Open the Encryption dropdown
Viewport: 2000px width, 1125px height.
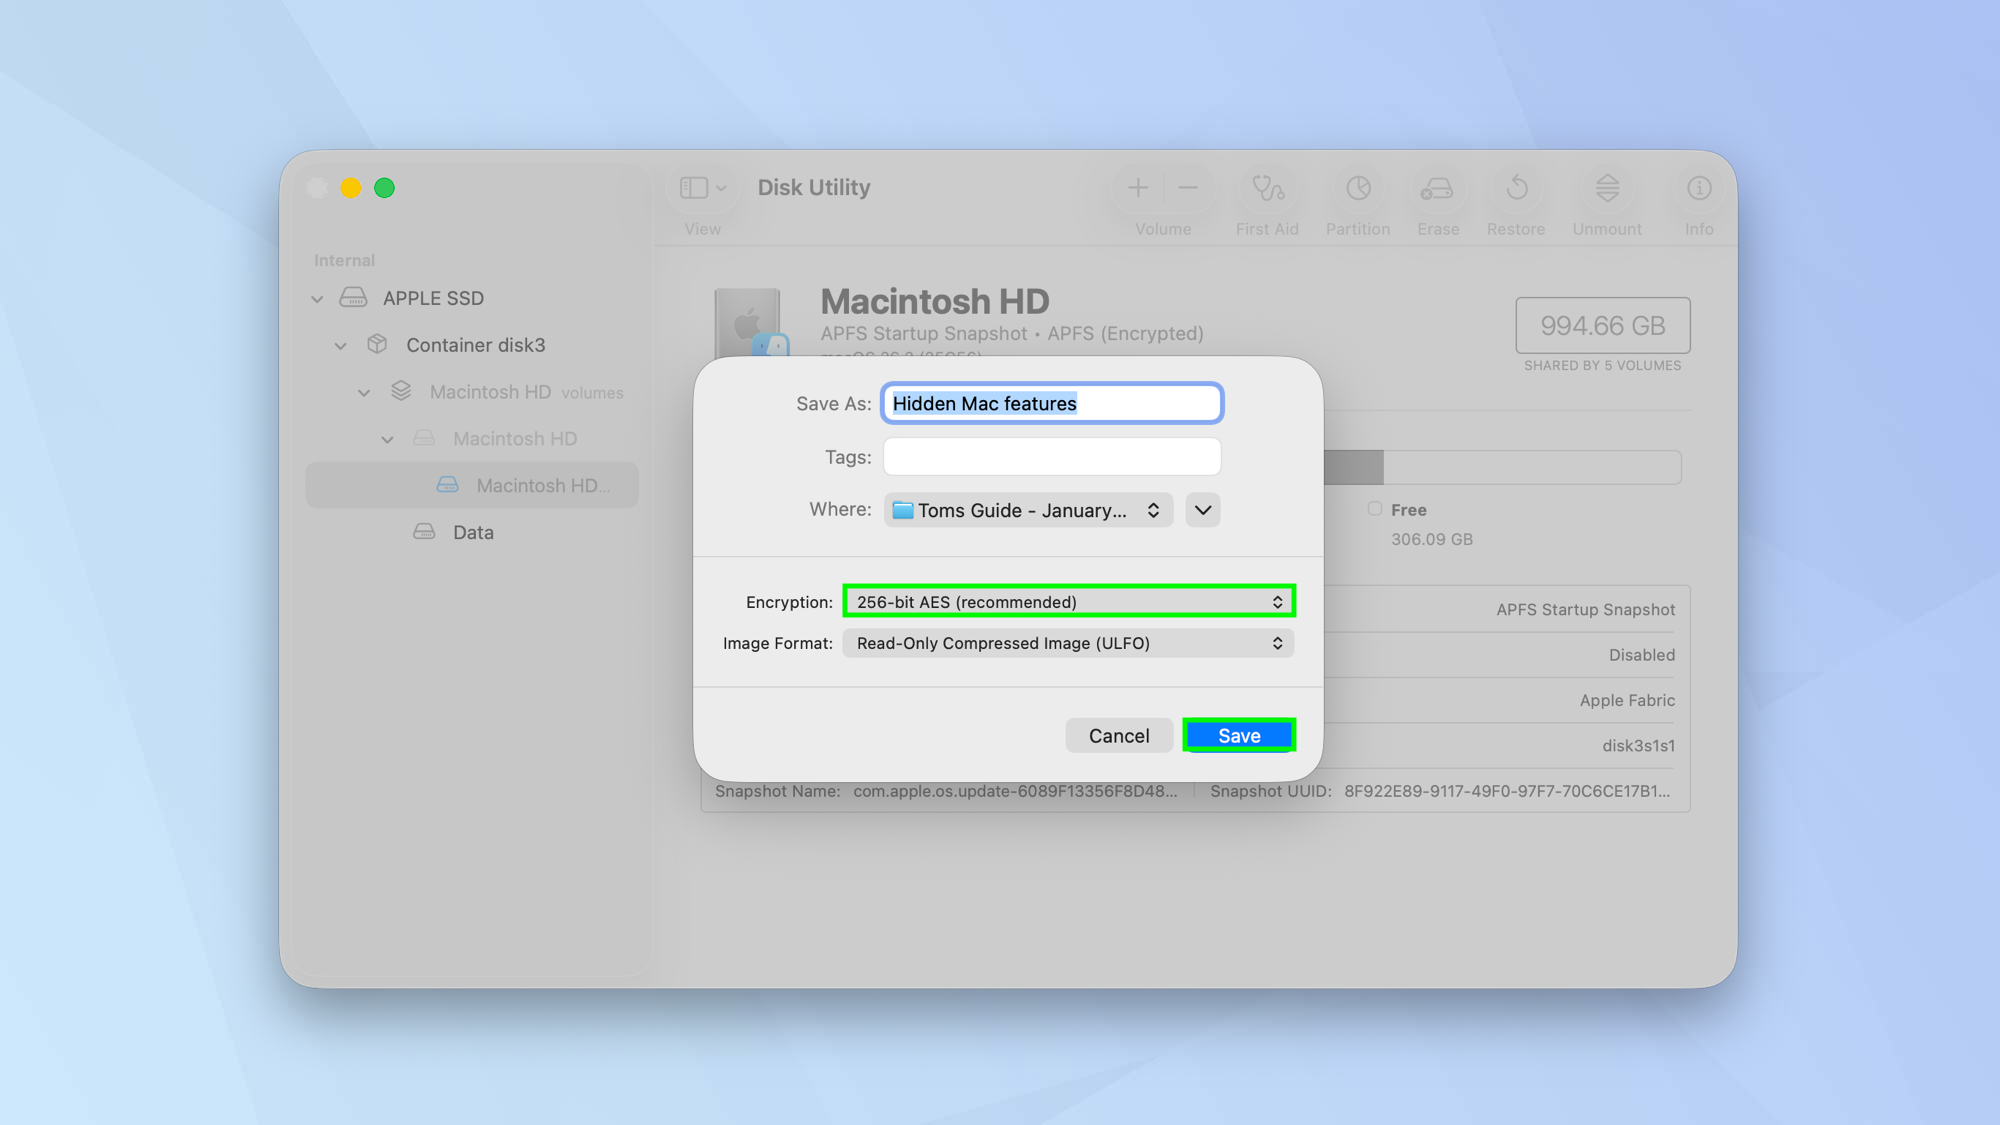coord(1067,601)
